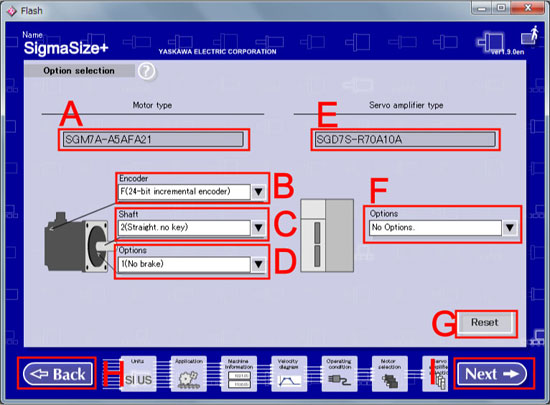Click the Option selection heading
Image resolution: width=550 pixels, height=405 pixels.
[79, 70]
